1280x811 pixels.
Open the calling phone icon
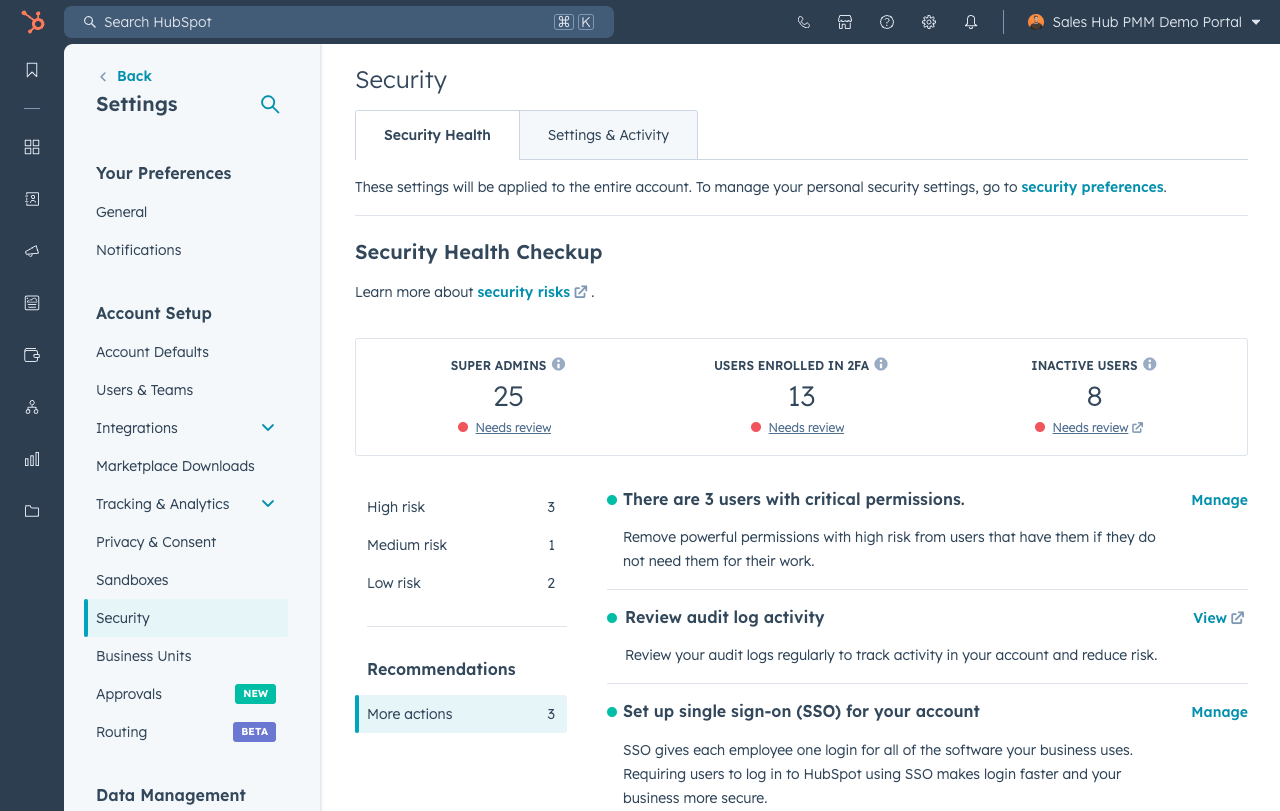coord(803,22)
